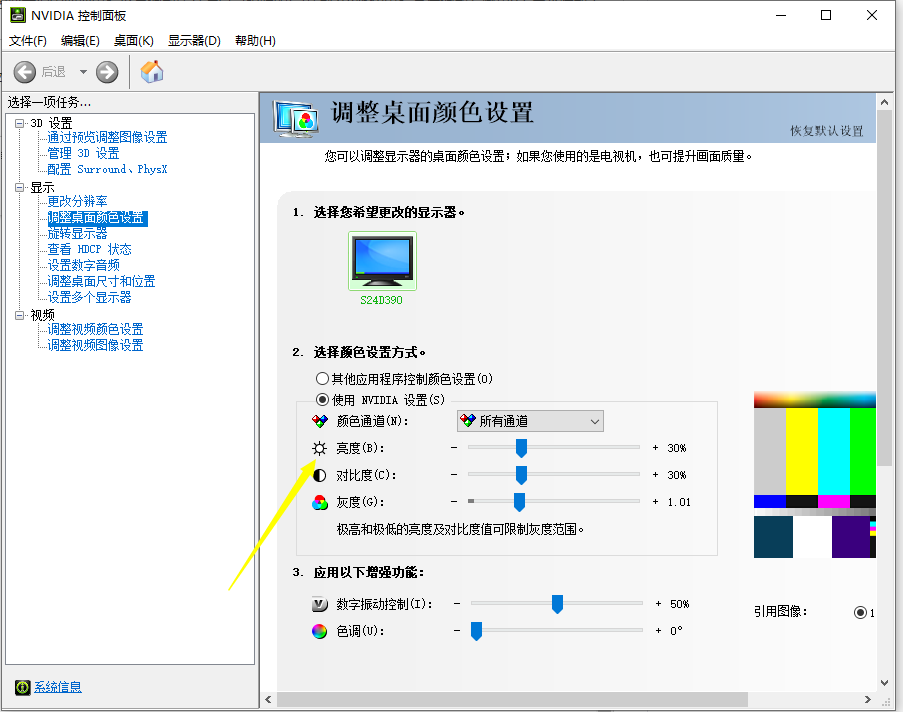Click the gamma slider handle
Screen dimensions: 903x712
click(519, 502)
